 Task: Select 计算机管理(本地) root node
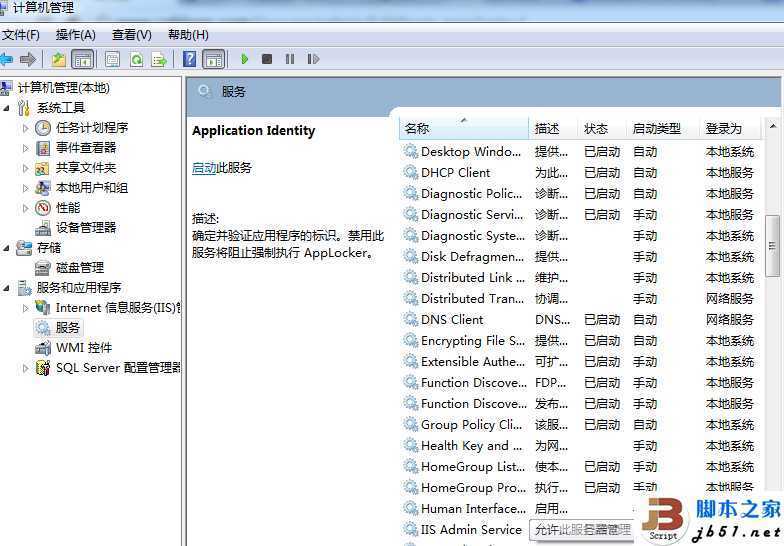click(64, 88)
